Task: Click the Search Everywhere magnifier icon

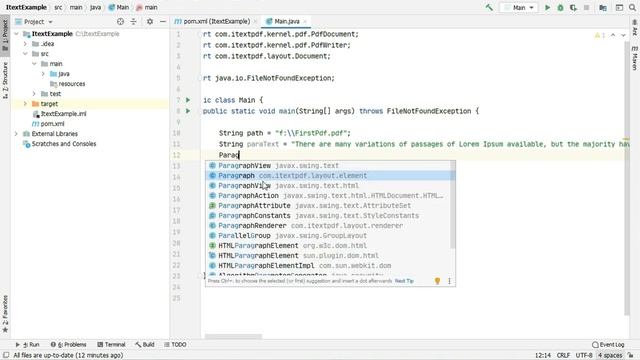Action: 632,7
